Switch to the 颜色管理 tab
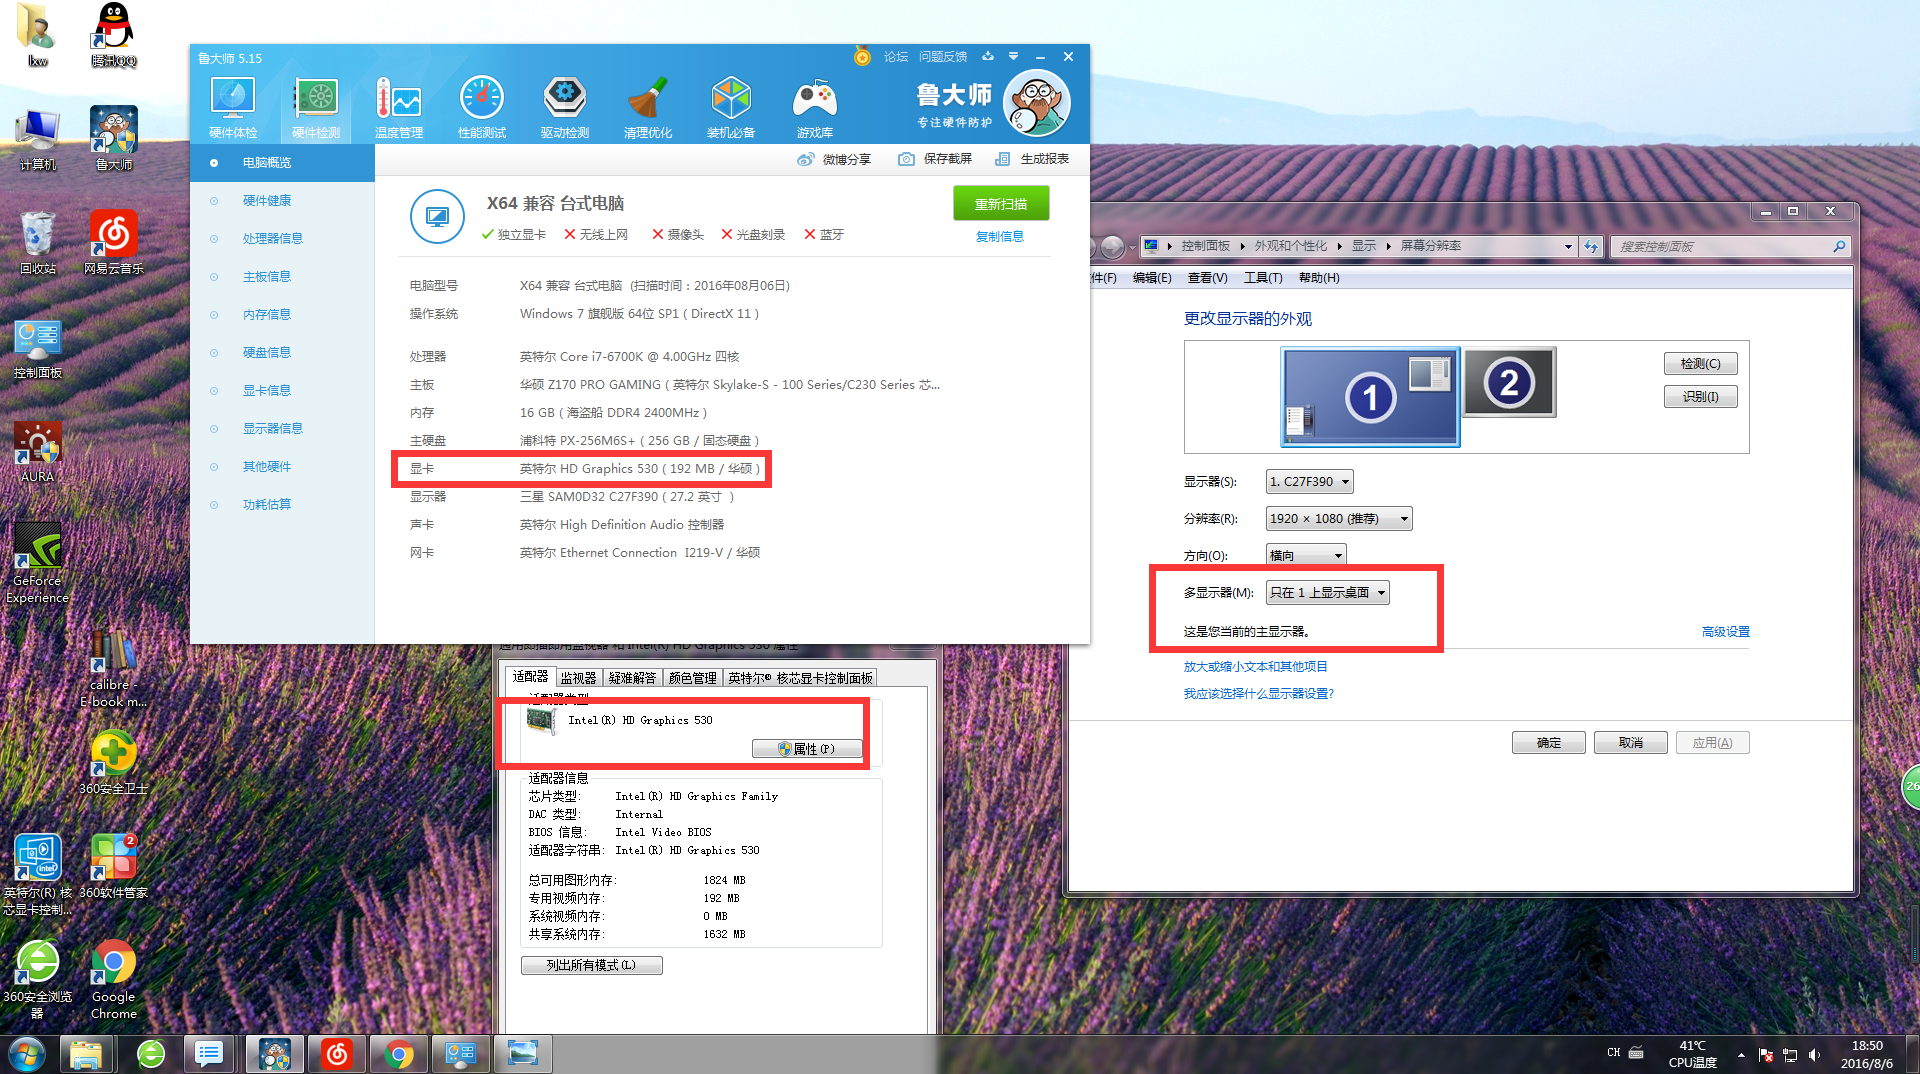Screen dimensions: 1920x1074 click(x=693, y=678)
